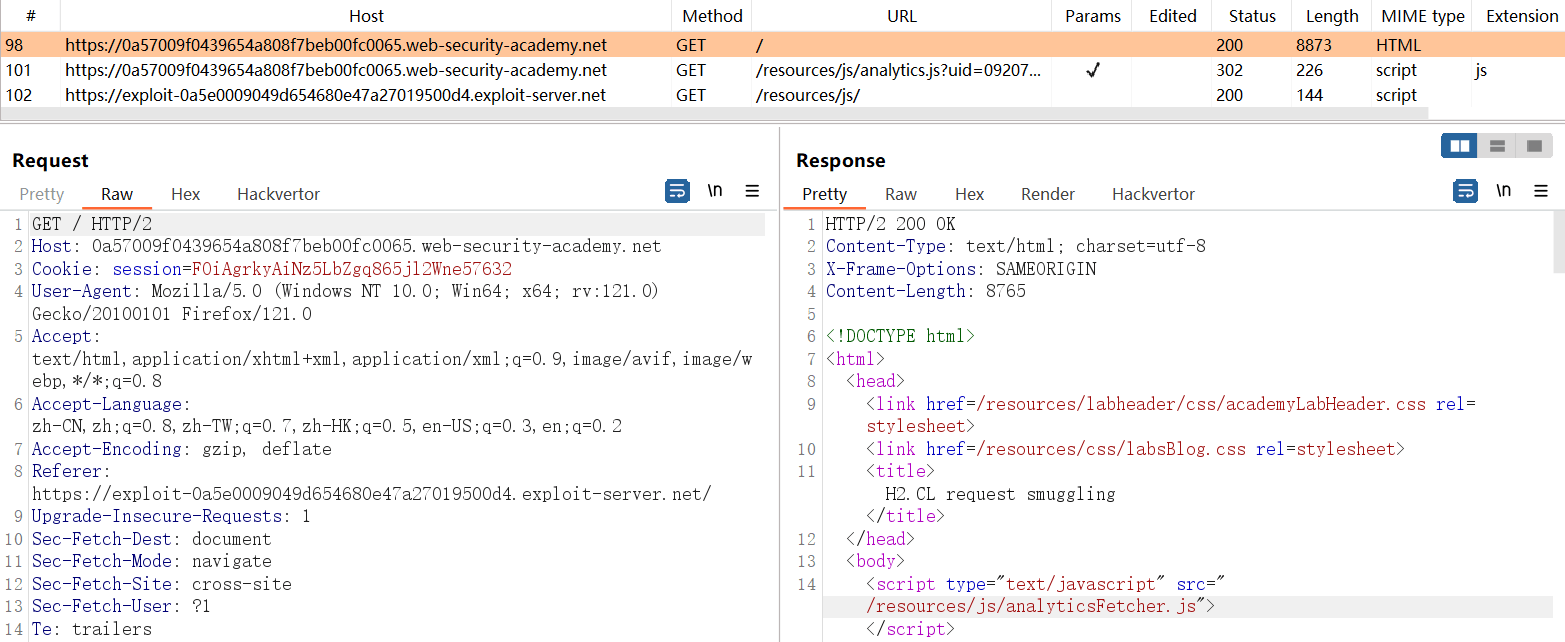The image size is (1565, 642).
Task: Select the analytics.js request, row 101
Action: click(336, 70)
